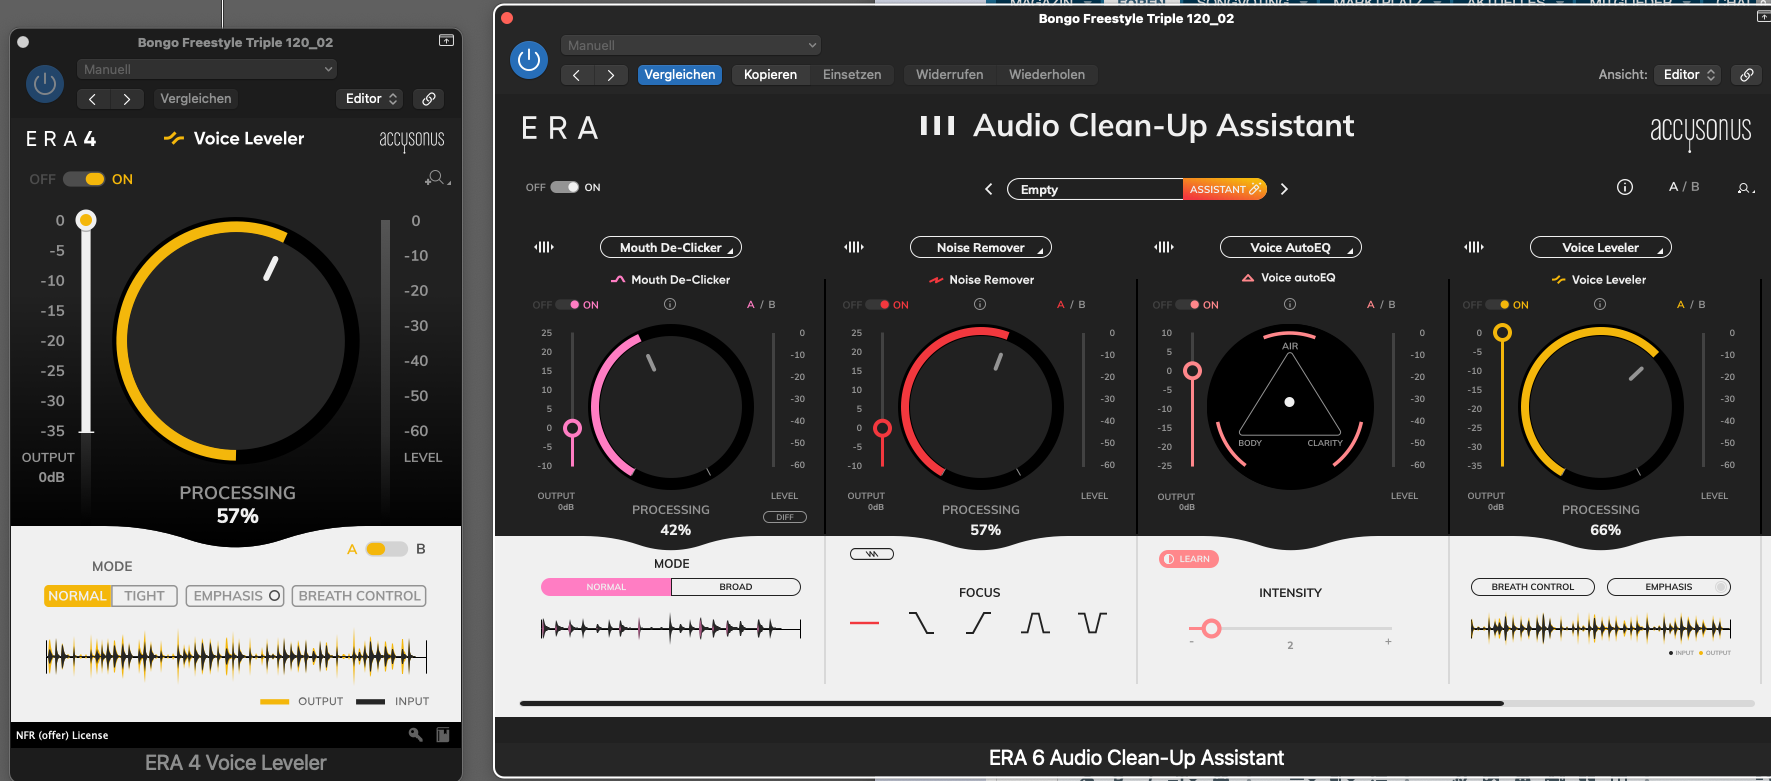This screenshot has width=1771, height=781.
Task: Select the band-pass focus shape
Action: (1035, 623)
